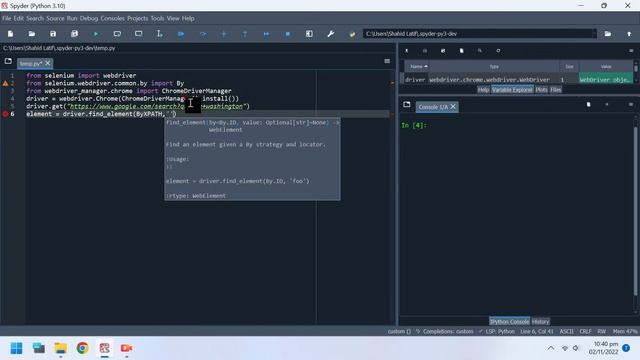
Task: Select the driver variable row
Action: click(518, 80)
